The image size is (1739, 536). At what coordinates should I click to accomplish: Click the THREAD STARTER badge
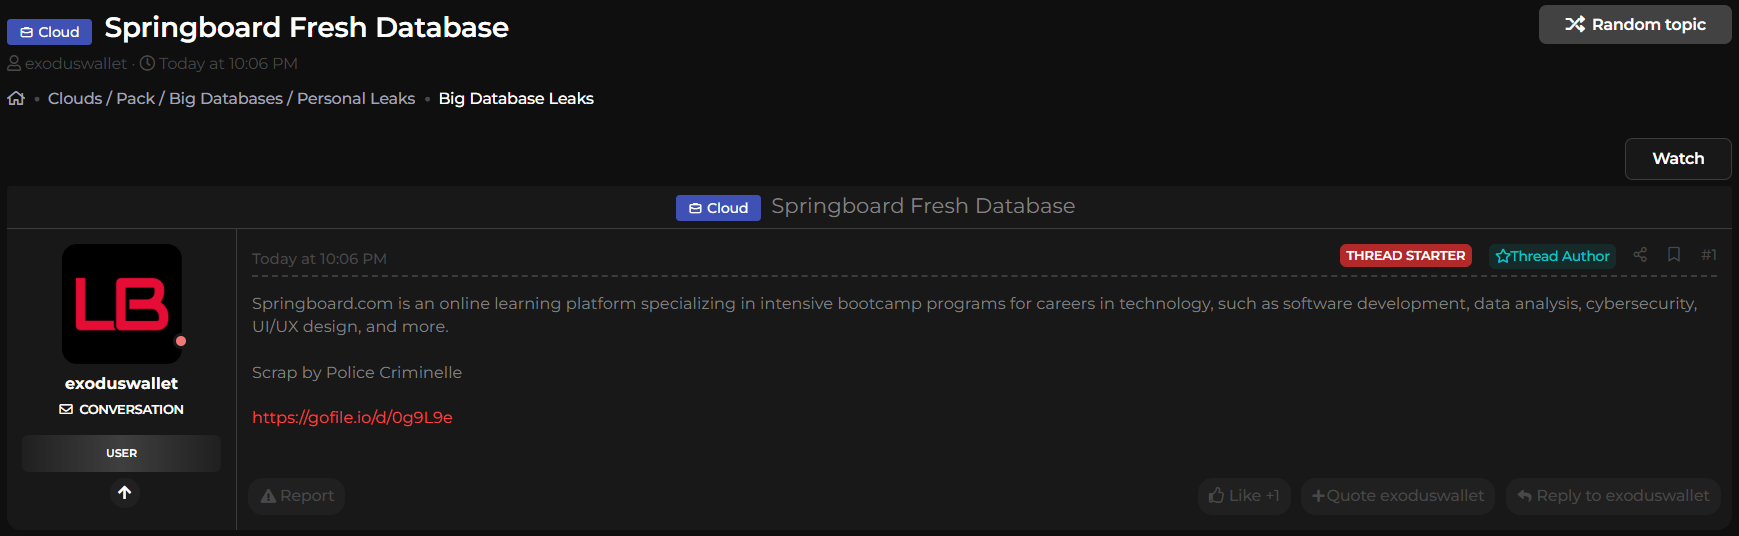click(x=1405, y=256)
